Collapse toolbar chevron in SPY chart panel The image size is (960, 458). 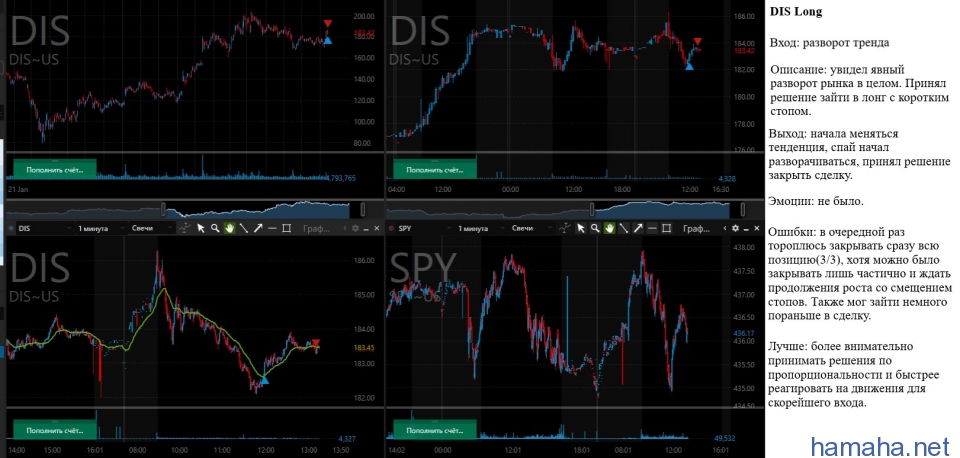[724, 228]
